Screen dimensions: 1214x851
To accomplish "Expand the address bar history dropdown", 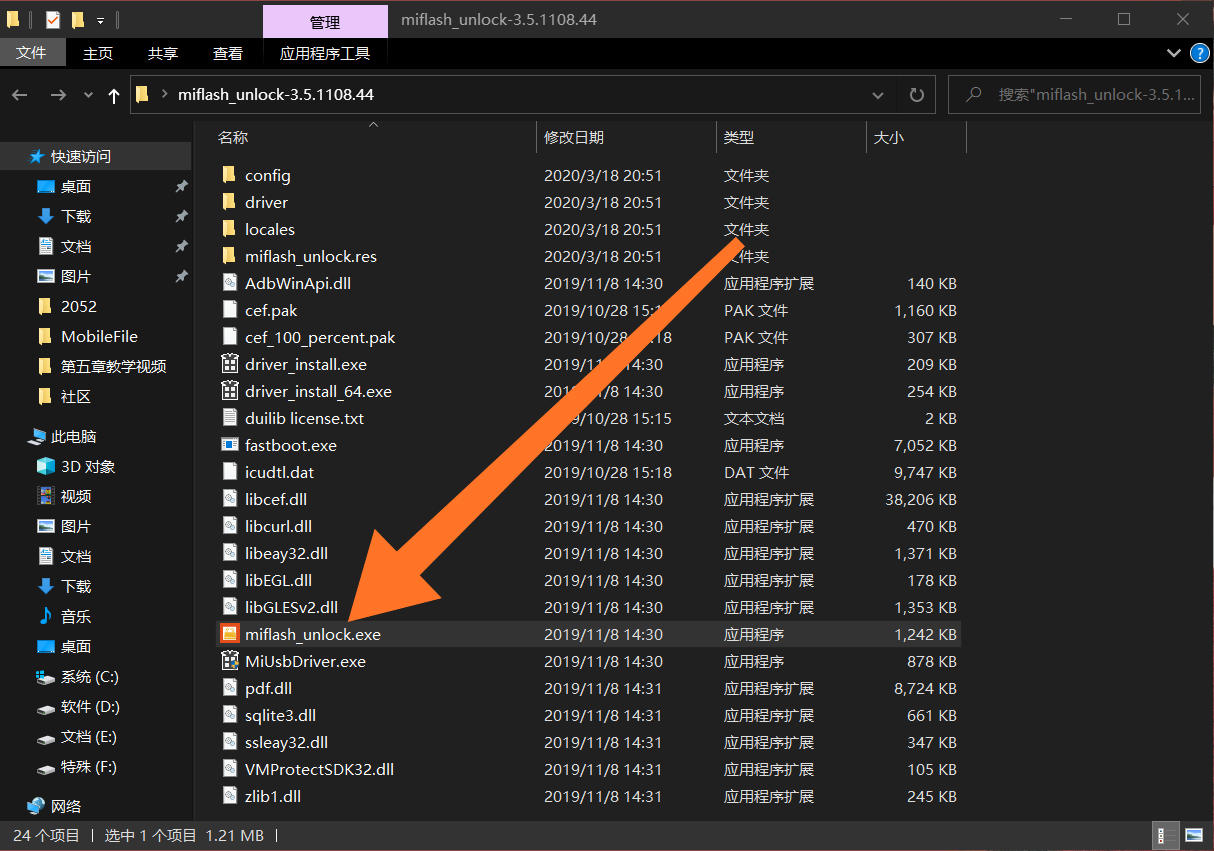I will [878, 95].
